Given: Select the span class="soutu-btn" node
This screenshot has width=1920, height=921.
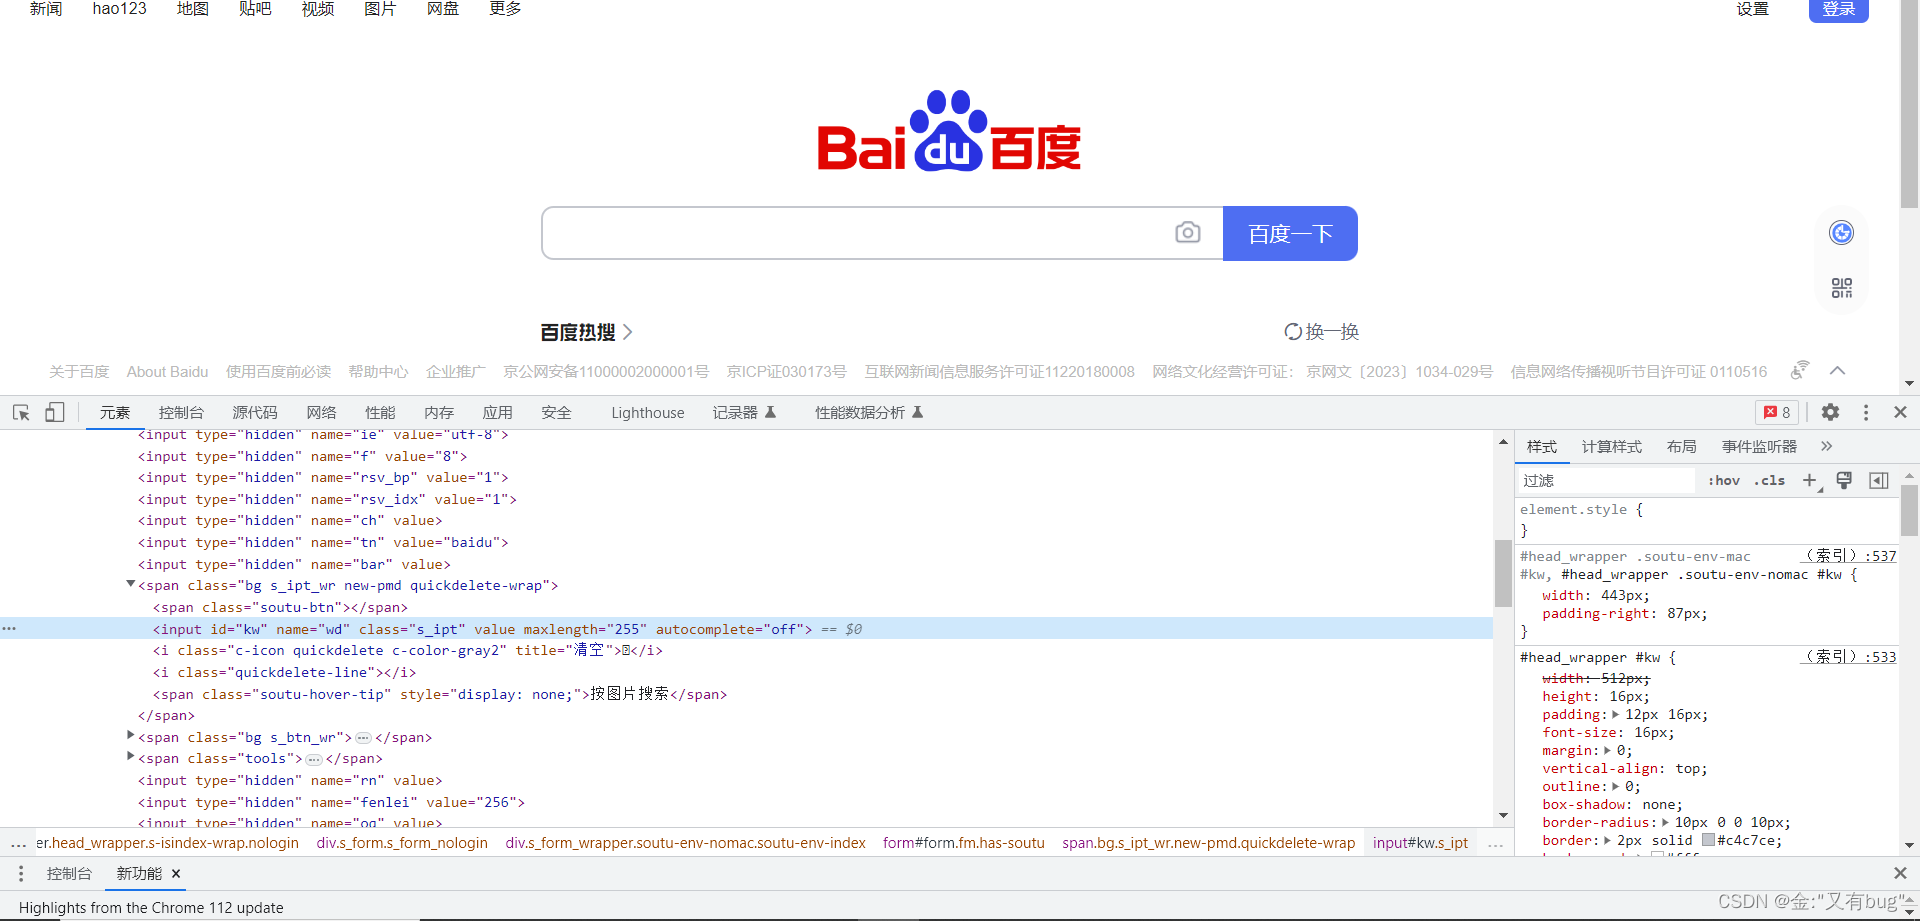Looking at the screenshot, I should (280, 607).
